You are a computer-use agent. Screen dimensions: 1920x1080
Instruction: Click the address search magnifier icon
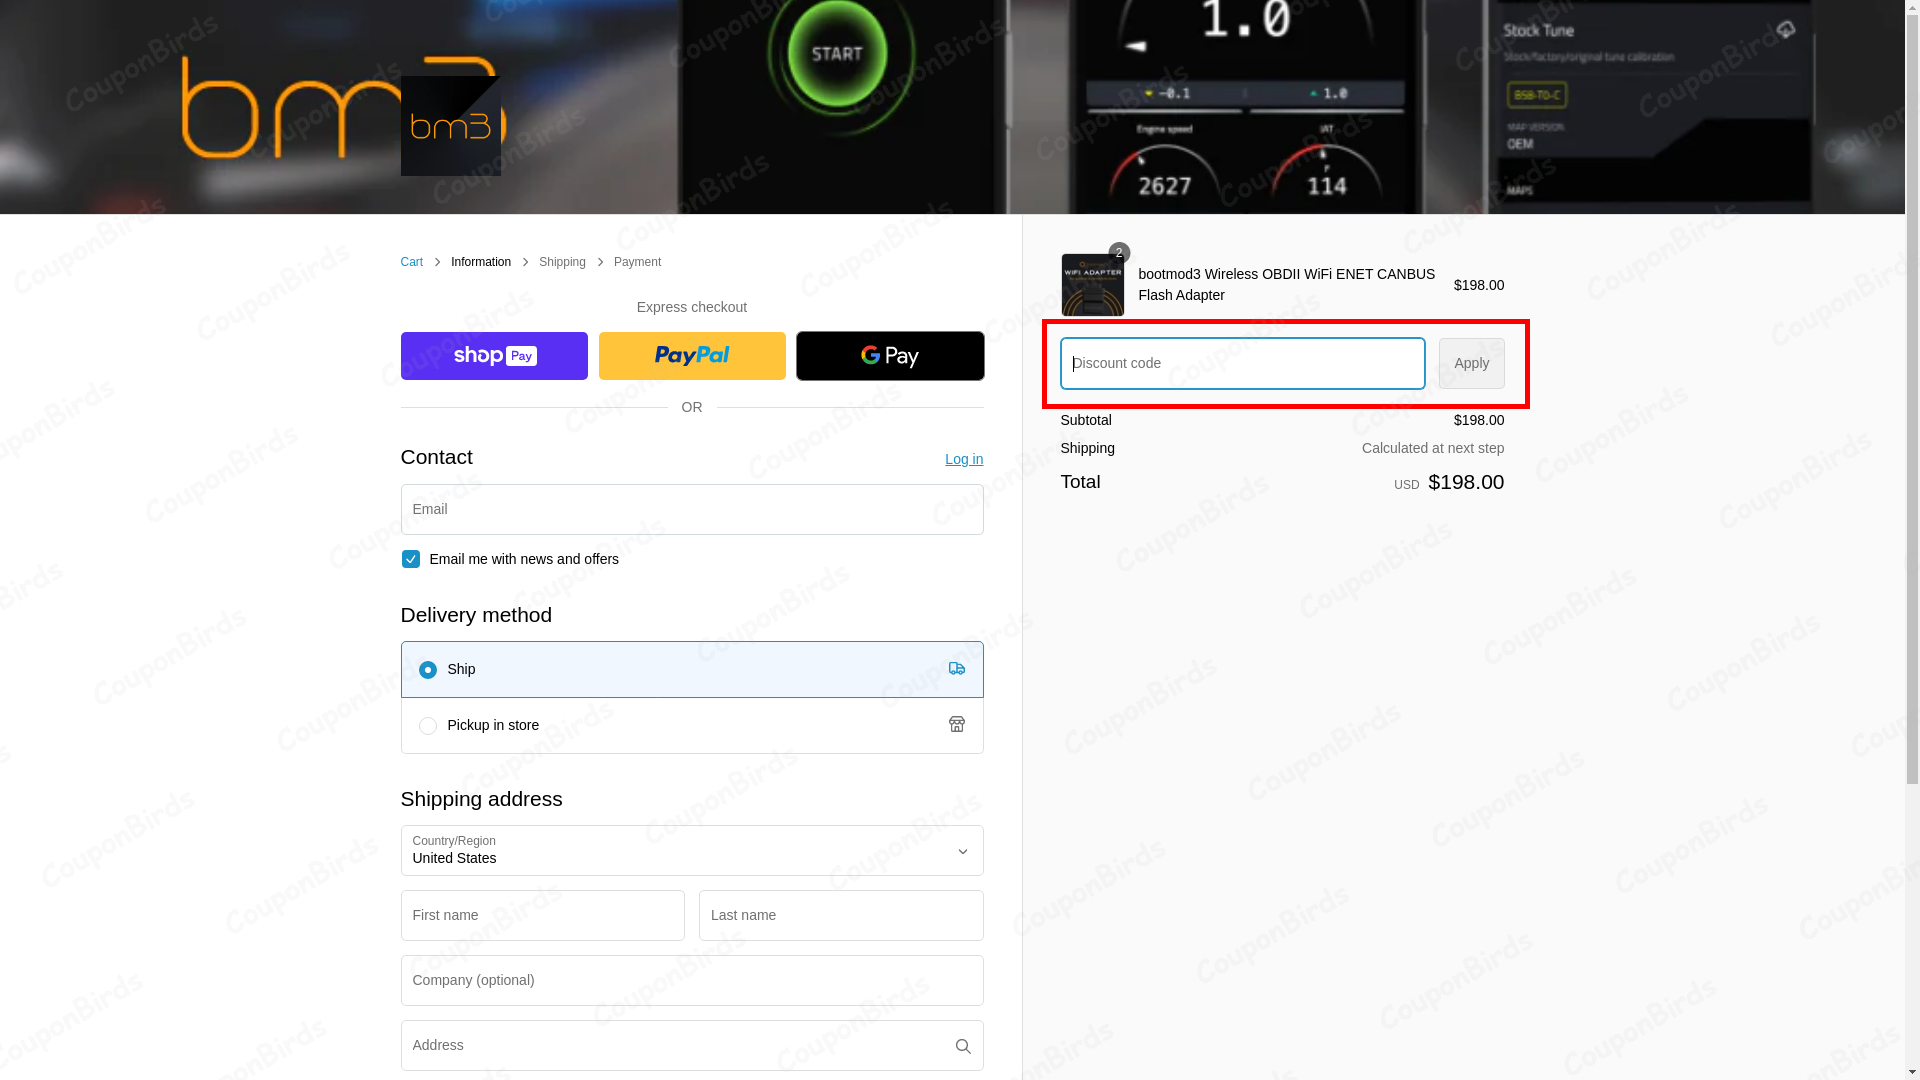tap(962, 1046)
